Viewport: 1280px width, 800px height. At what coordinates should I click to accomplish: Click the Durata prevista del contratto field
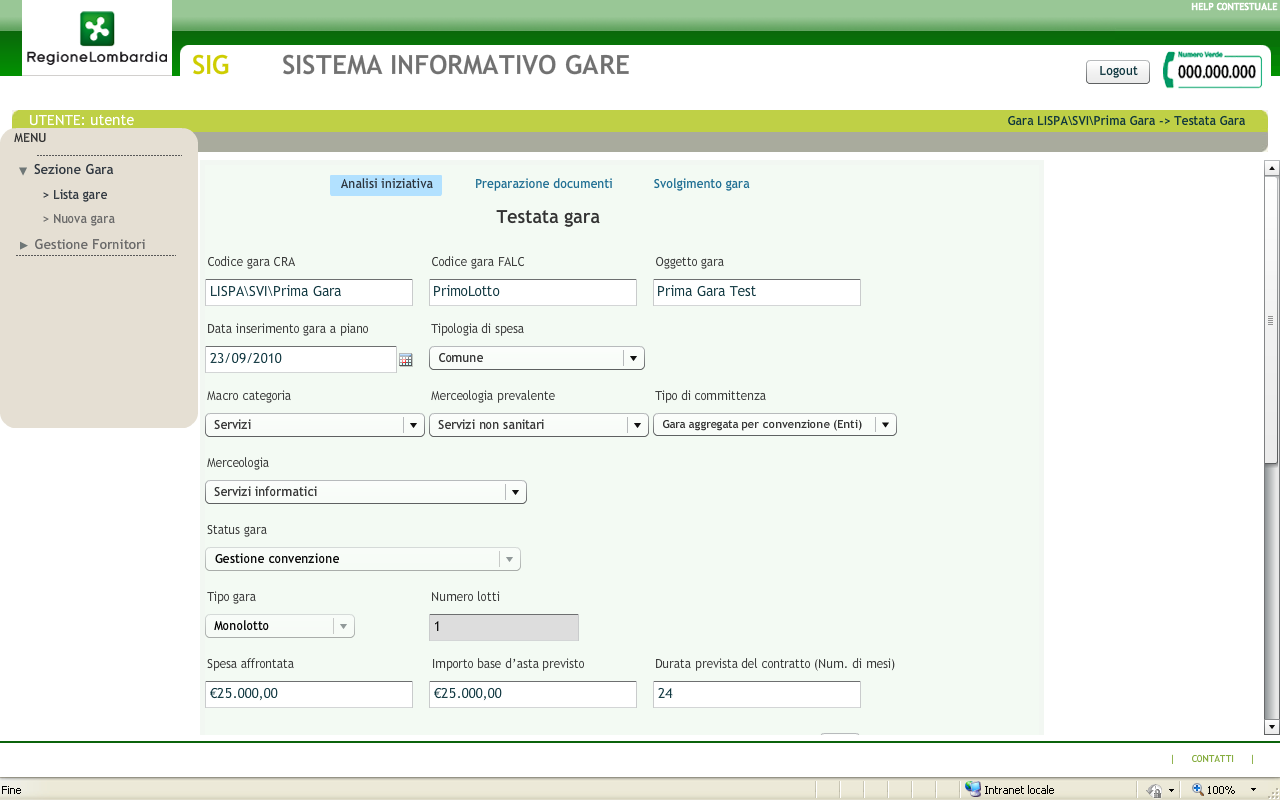[x=757, y=694]
